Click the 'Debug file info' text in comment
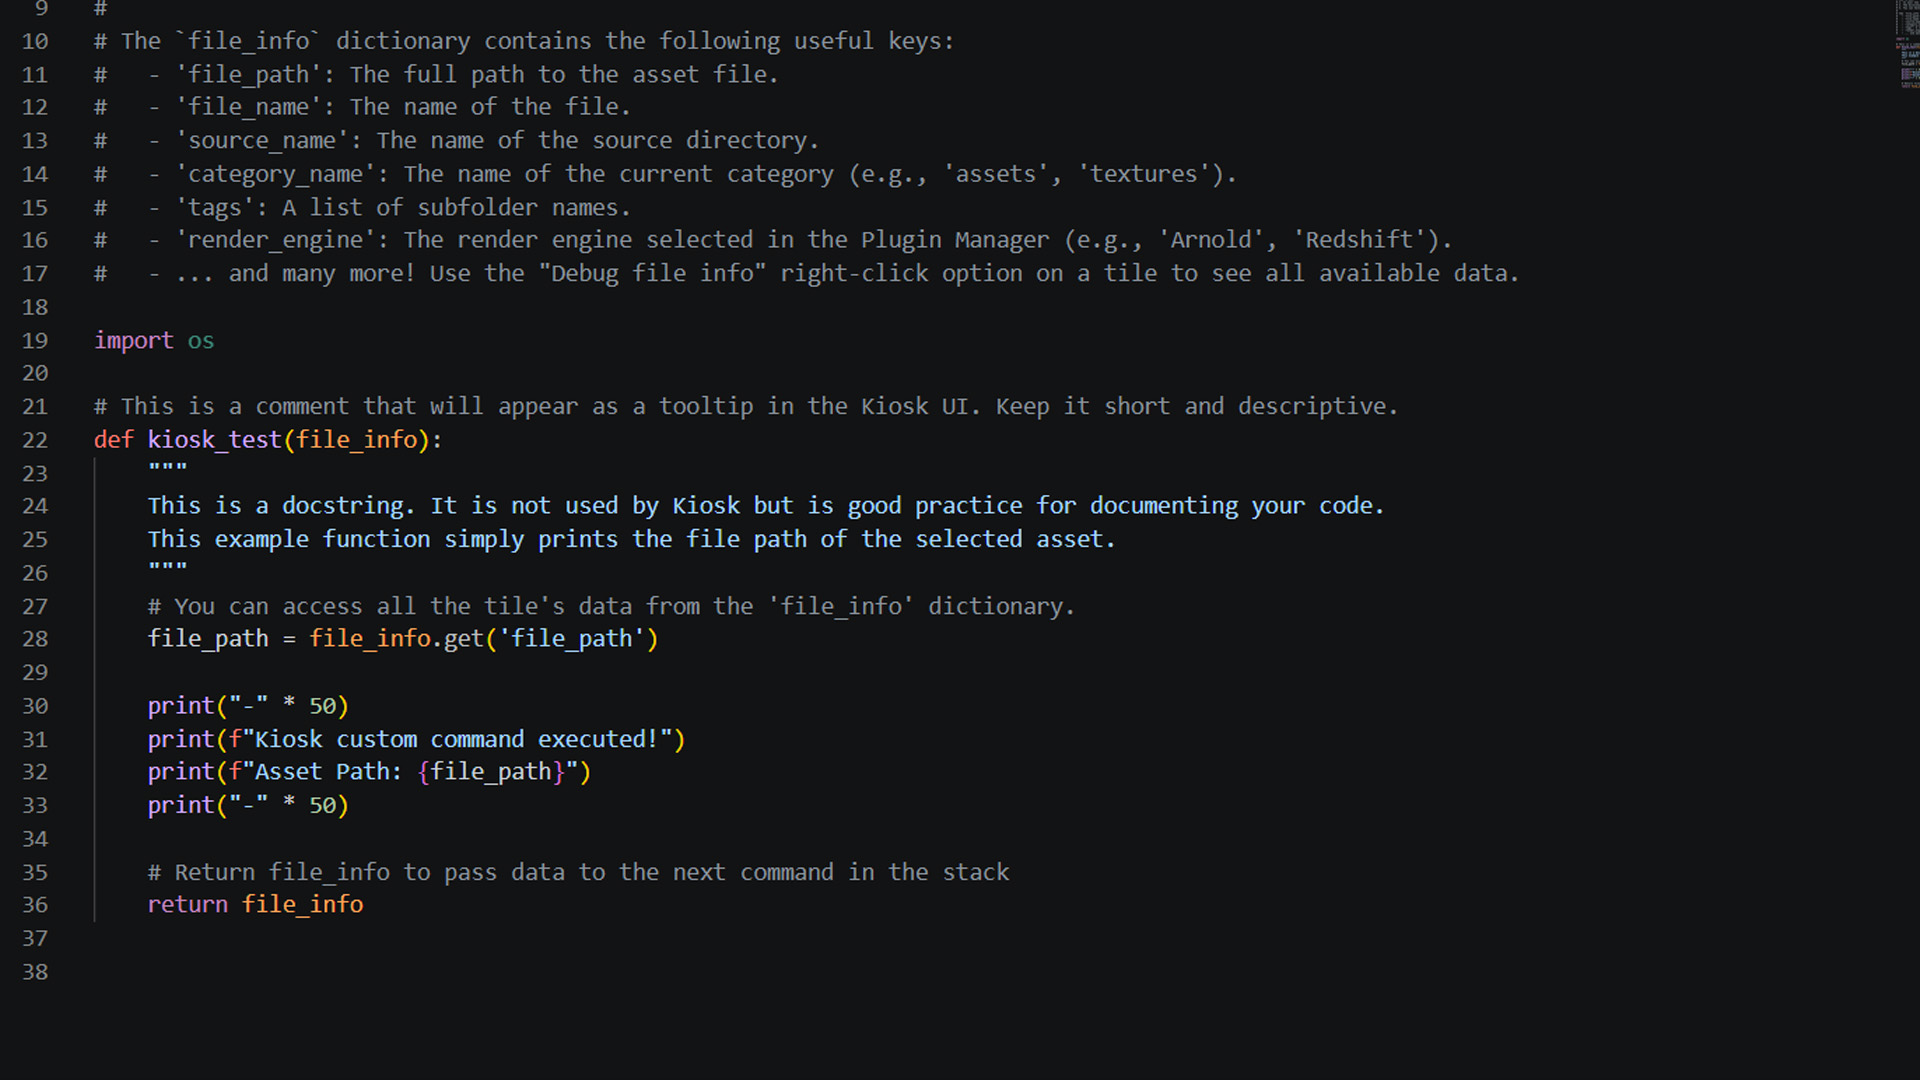1920x1080 pixels. click(658, 274)
